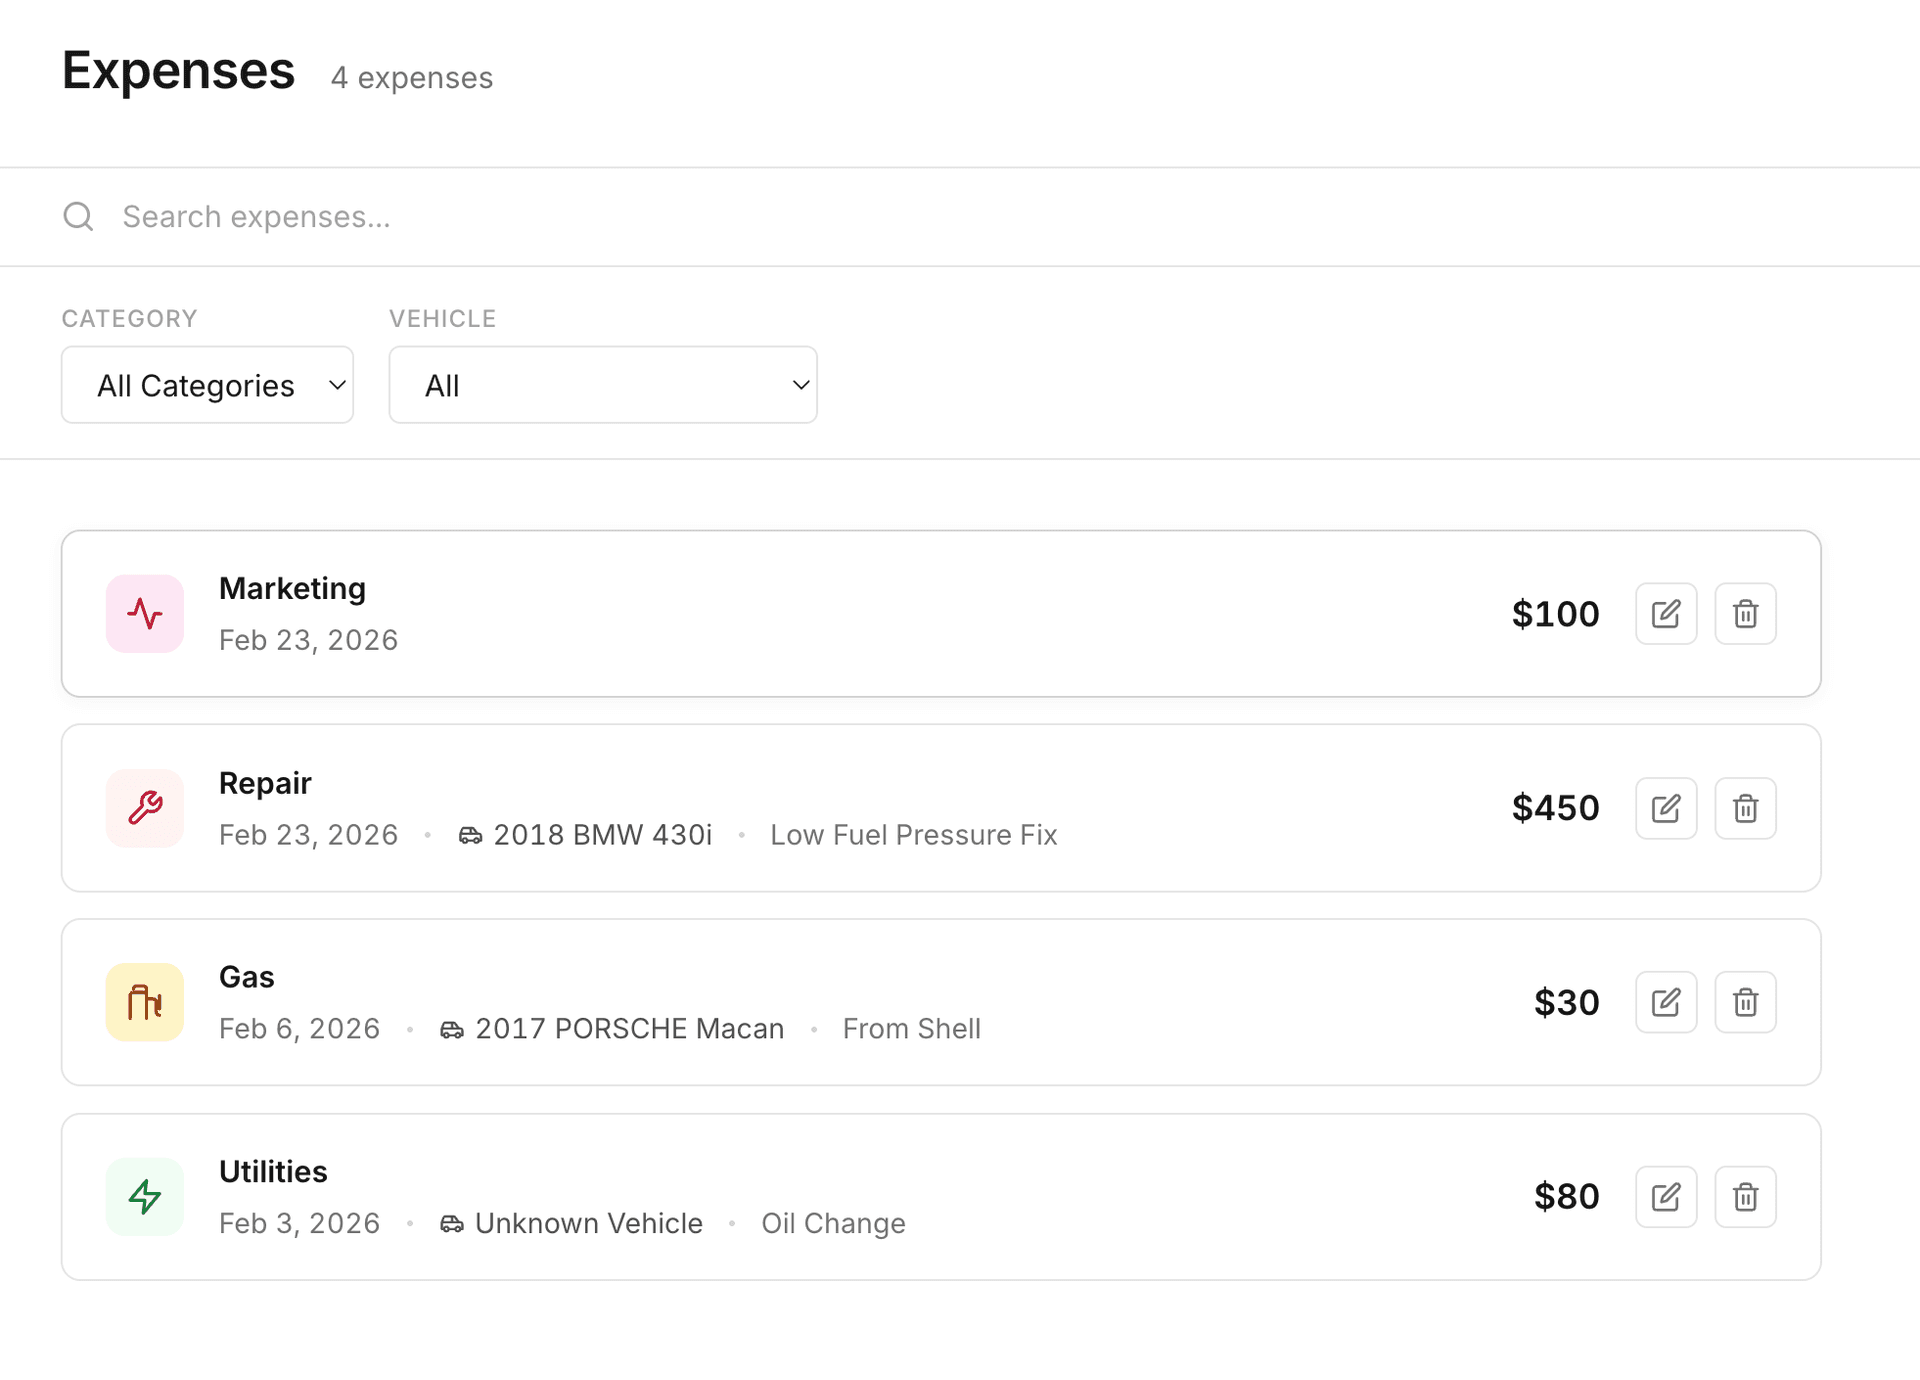Open the Vehicle filter dropdown
Screen dimensions: 1920x1380
point(602,384)
